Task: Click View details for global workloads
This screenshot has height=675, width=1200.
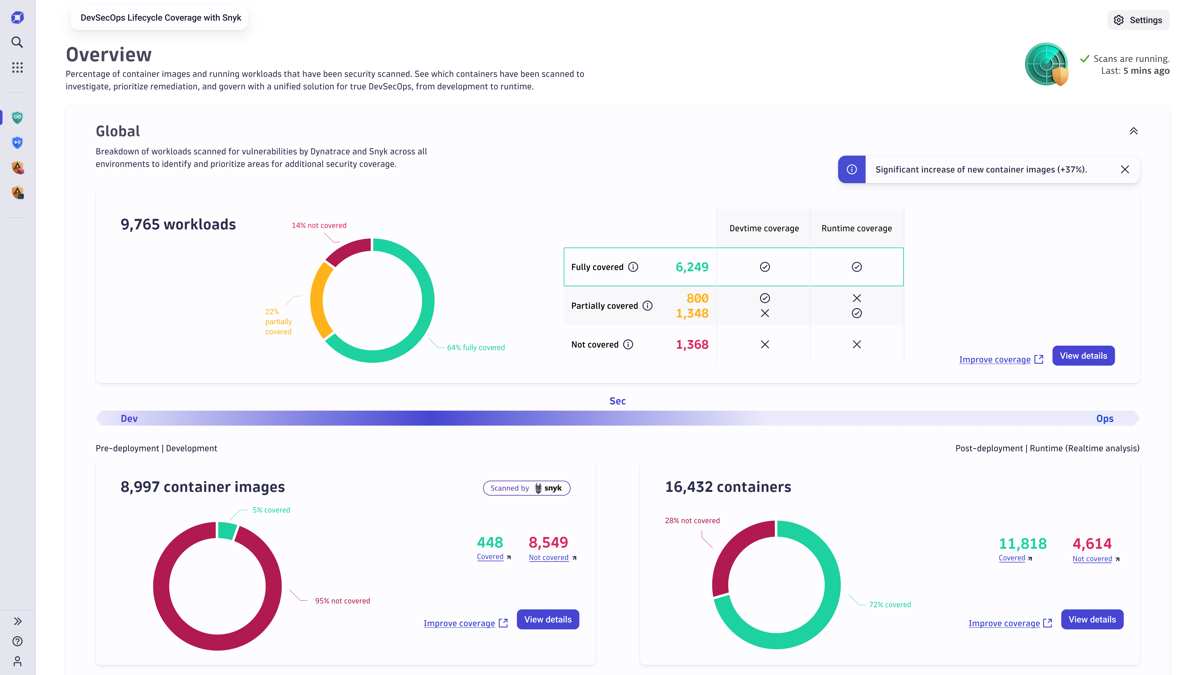Action: coord(1083,356)
